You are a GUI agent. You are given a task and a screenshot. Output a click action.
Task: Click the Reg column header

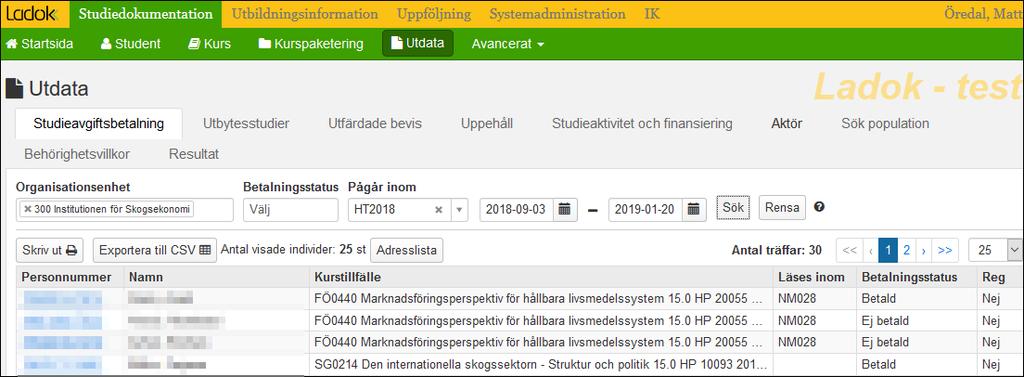tap(999, 277)
